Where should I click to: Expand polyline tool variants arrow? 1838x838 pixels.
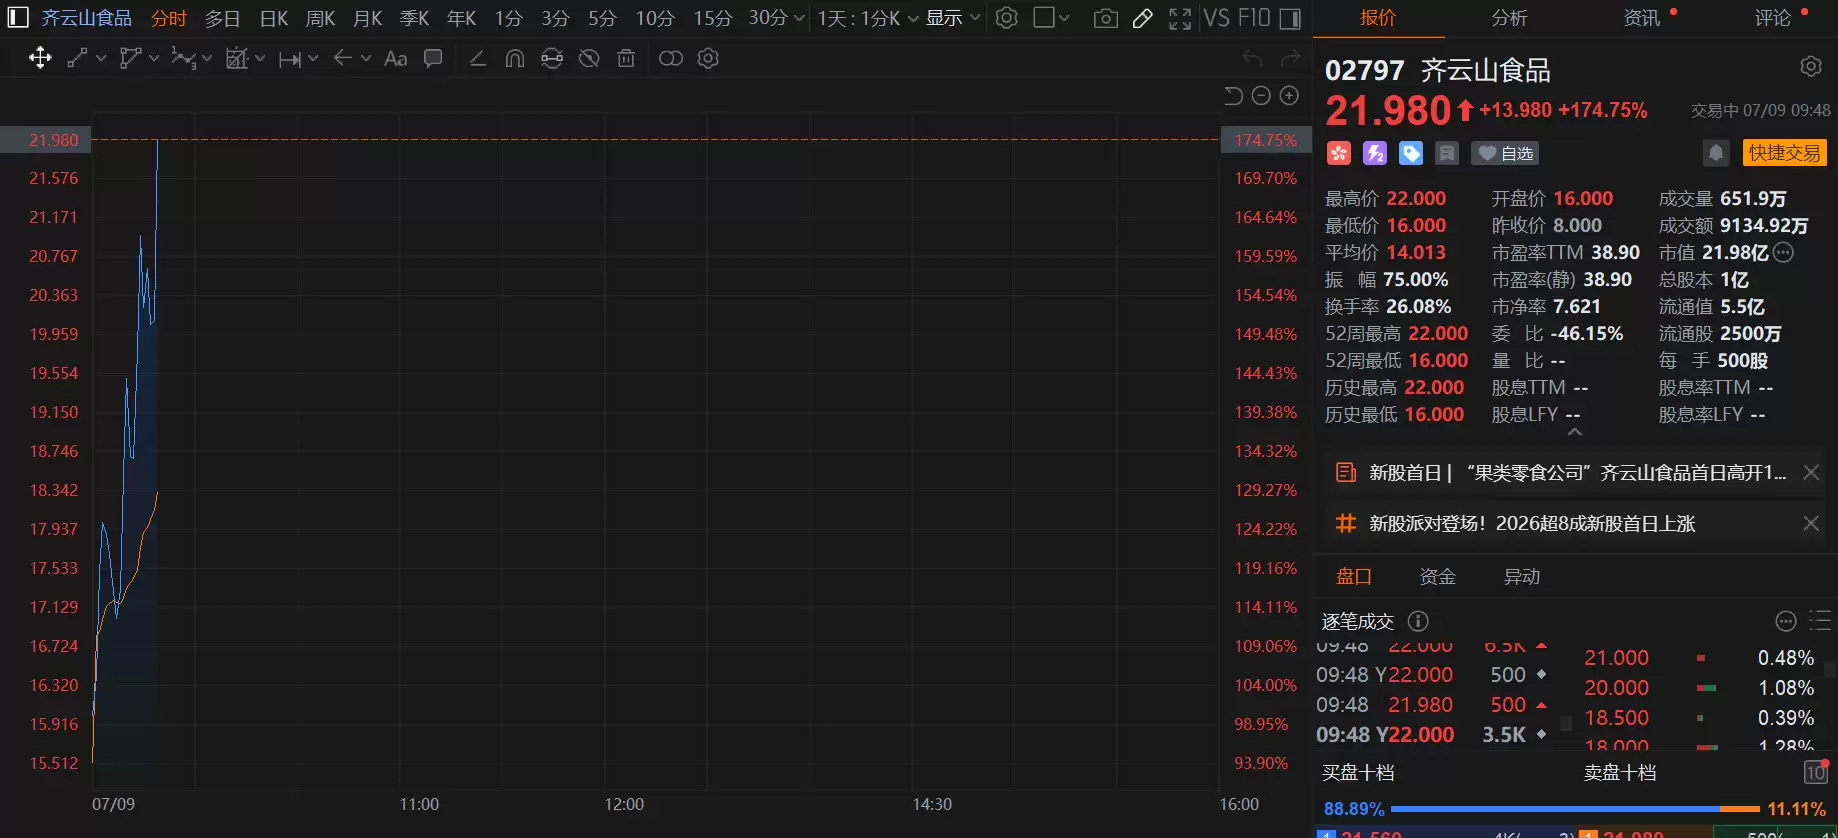click(154, 58)
